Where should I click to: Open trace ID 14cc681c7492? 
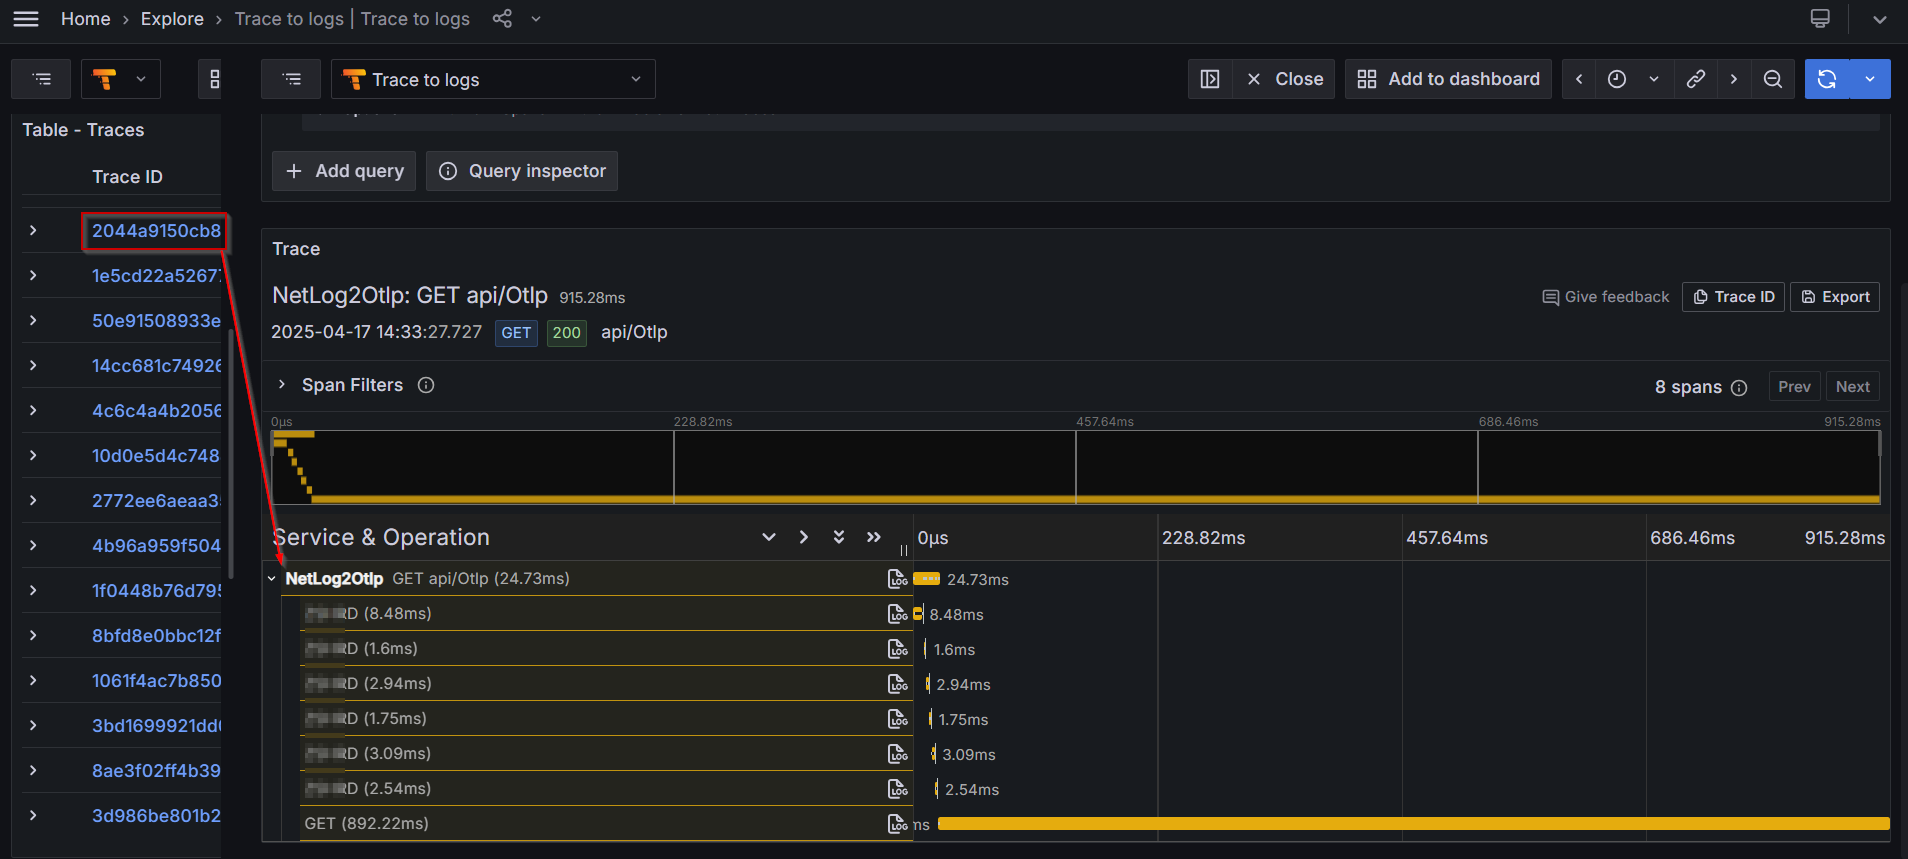[x=156, y=366]
